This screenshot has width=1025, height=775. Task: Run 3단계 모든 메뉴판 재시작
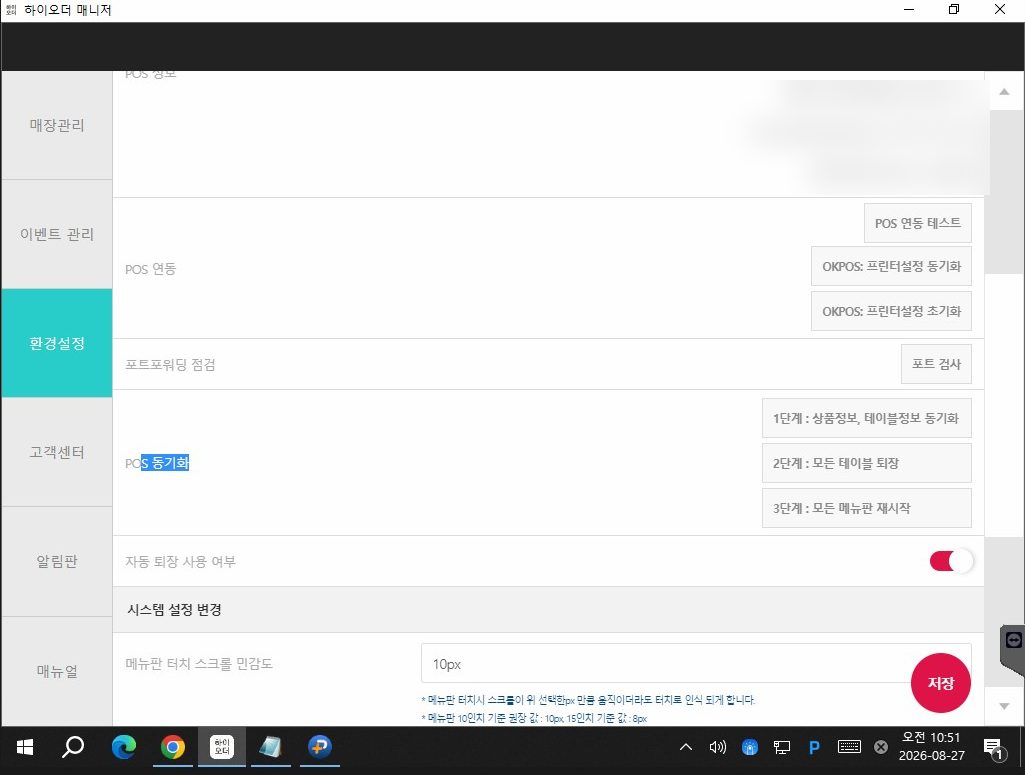click(x=867, y=508)
